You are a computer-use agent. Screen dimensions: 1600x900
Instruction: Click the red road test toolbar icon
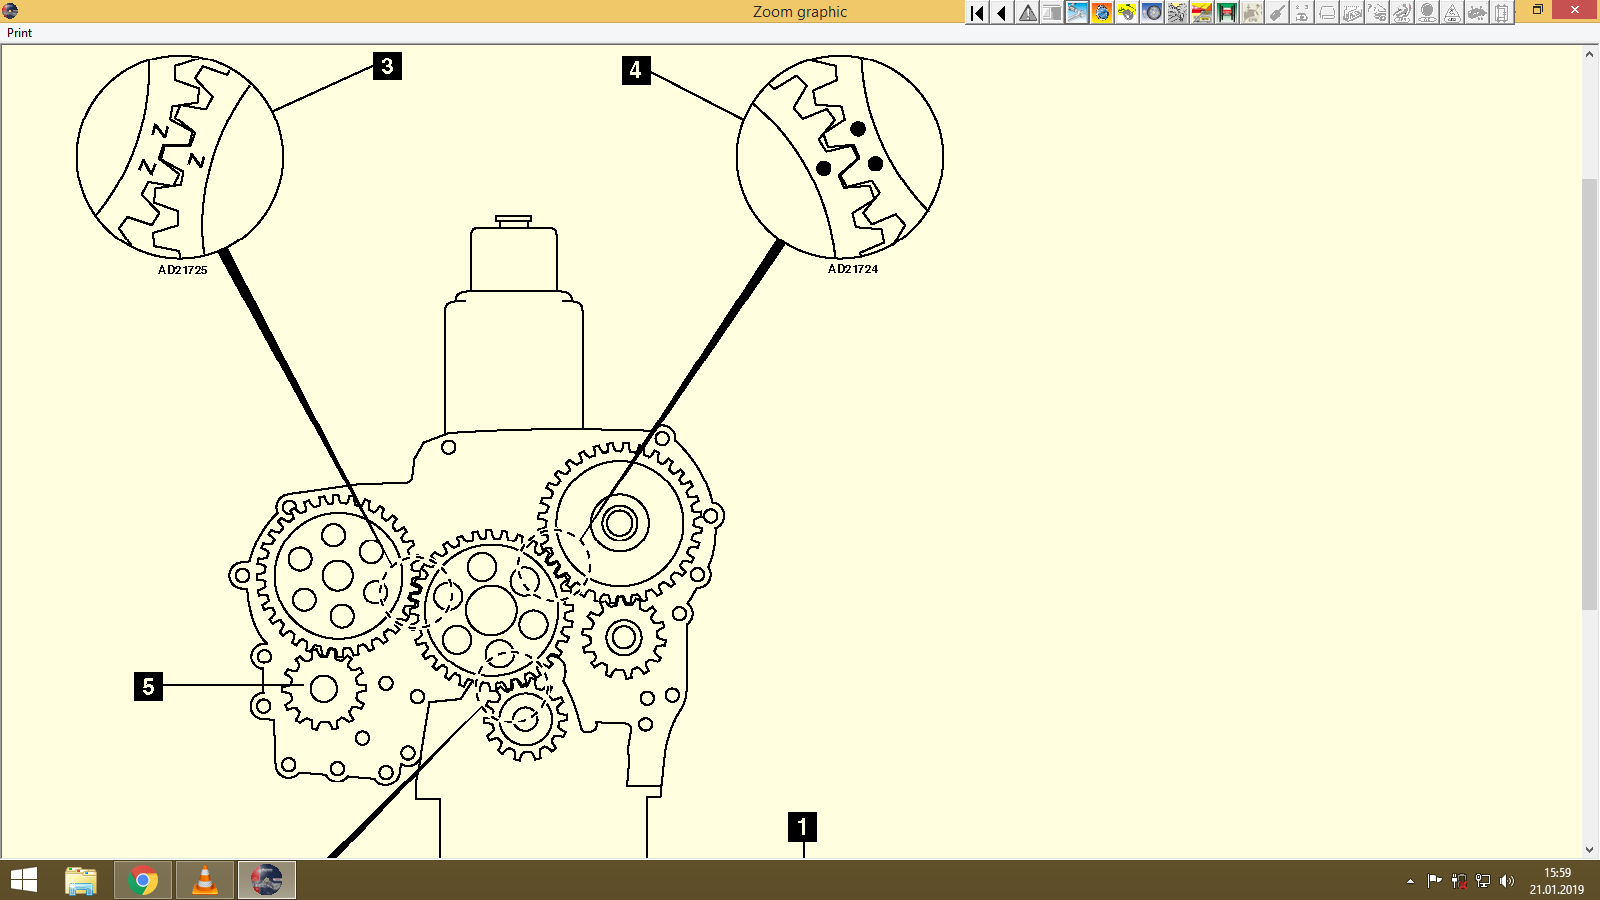pyautogui.click(x=1200, y=13)
